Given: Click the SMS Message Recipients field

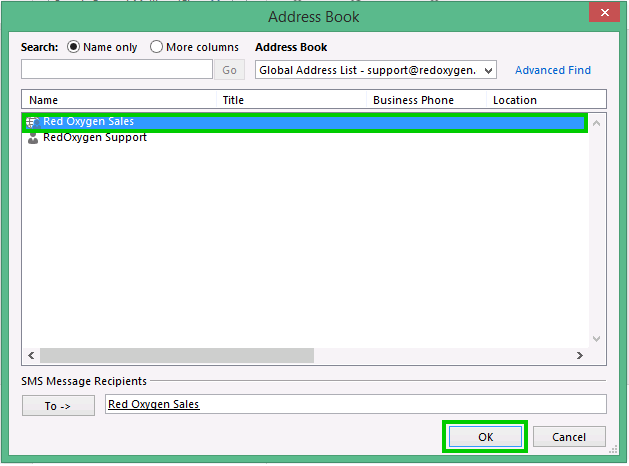Looking at the screenshot, I should pyautogui.click(x=356, y=404).
